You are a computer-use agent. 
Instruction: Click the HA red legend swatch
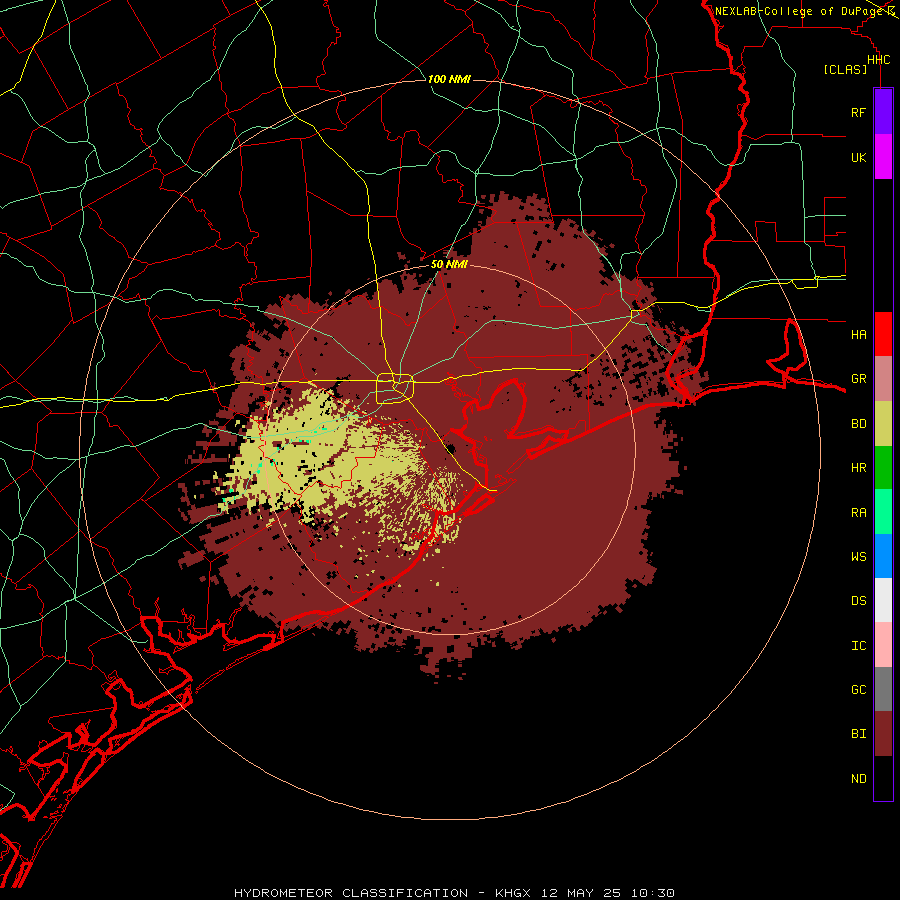tap(883, 334)
